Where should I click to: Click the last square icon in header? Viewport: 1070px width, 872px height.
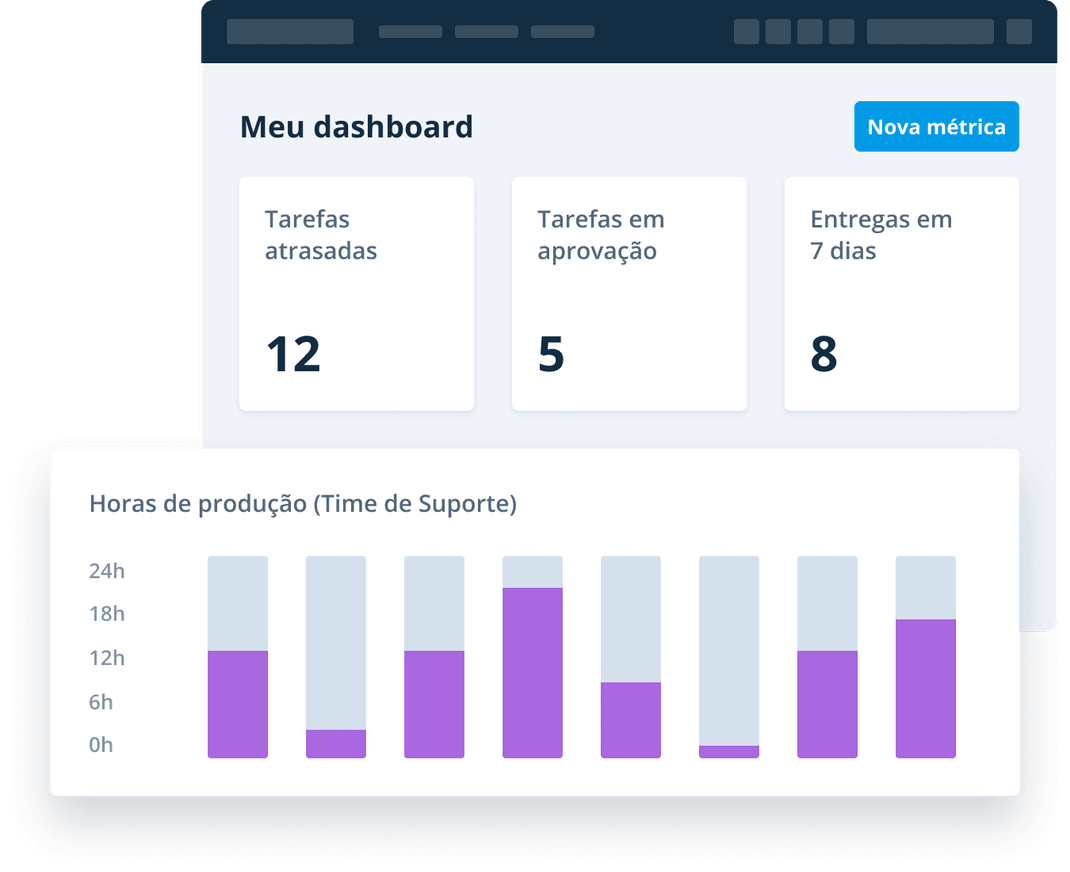pyautogui.click(x=1019, y=31)
